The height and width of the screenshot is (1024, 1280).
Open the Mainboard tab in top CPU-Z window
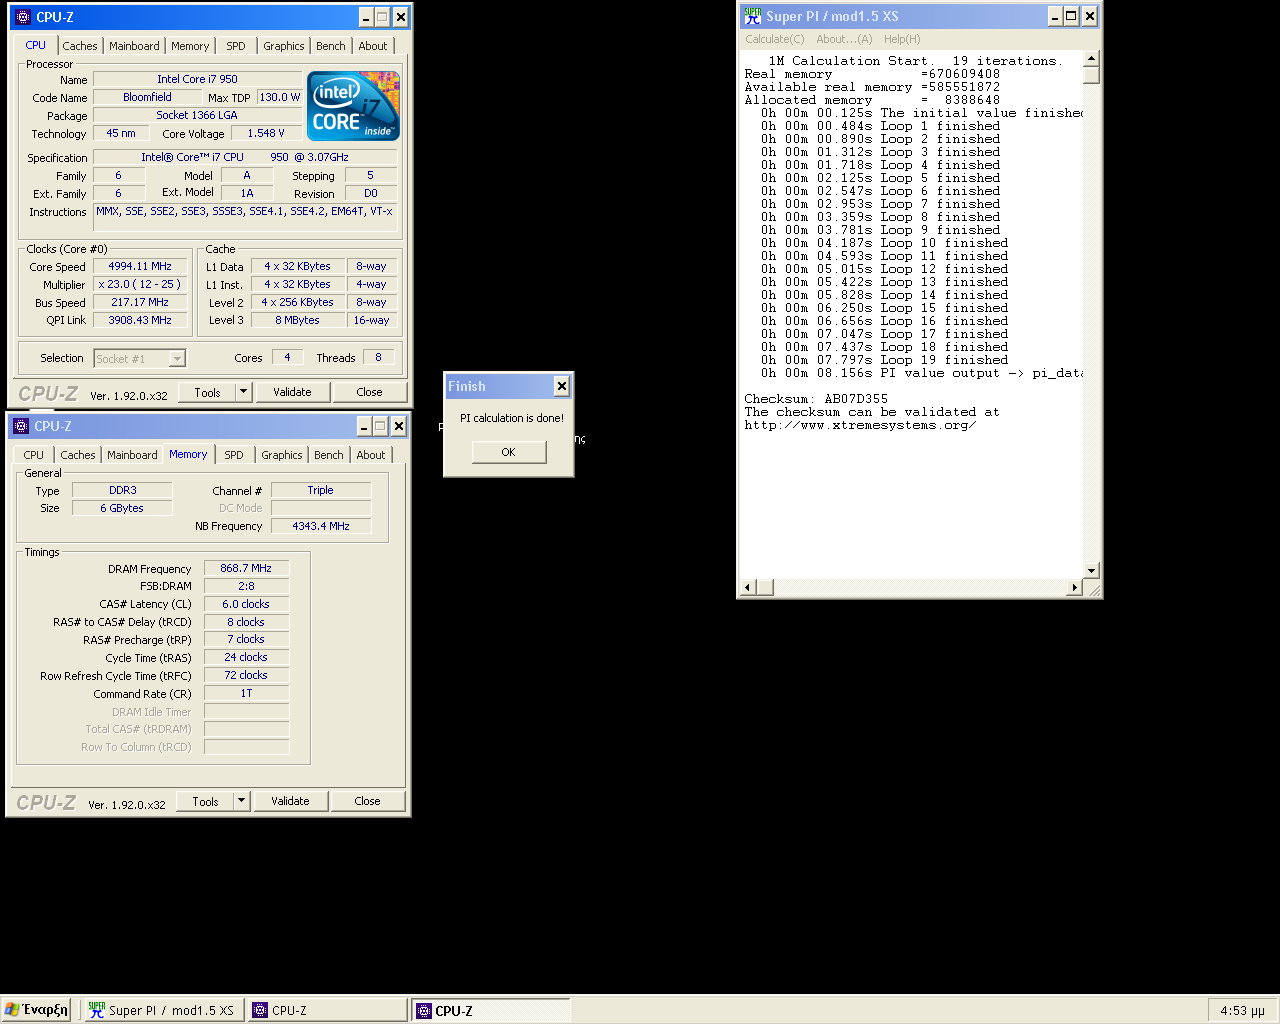(134, 46)
